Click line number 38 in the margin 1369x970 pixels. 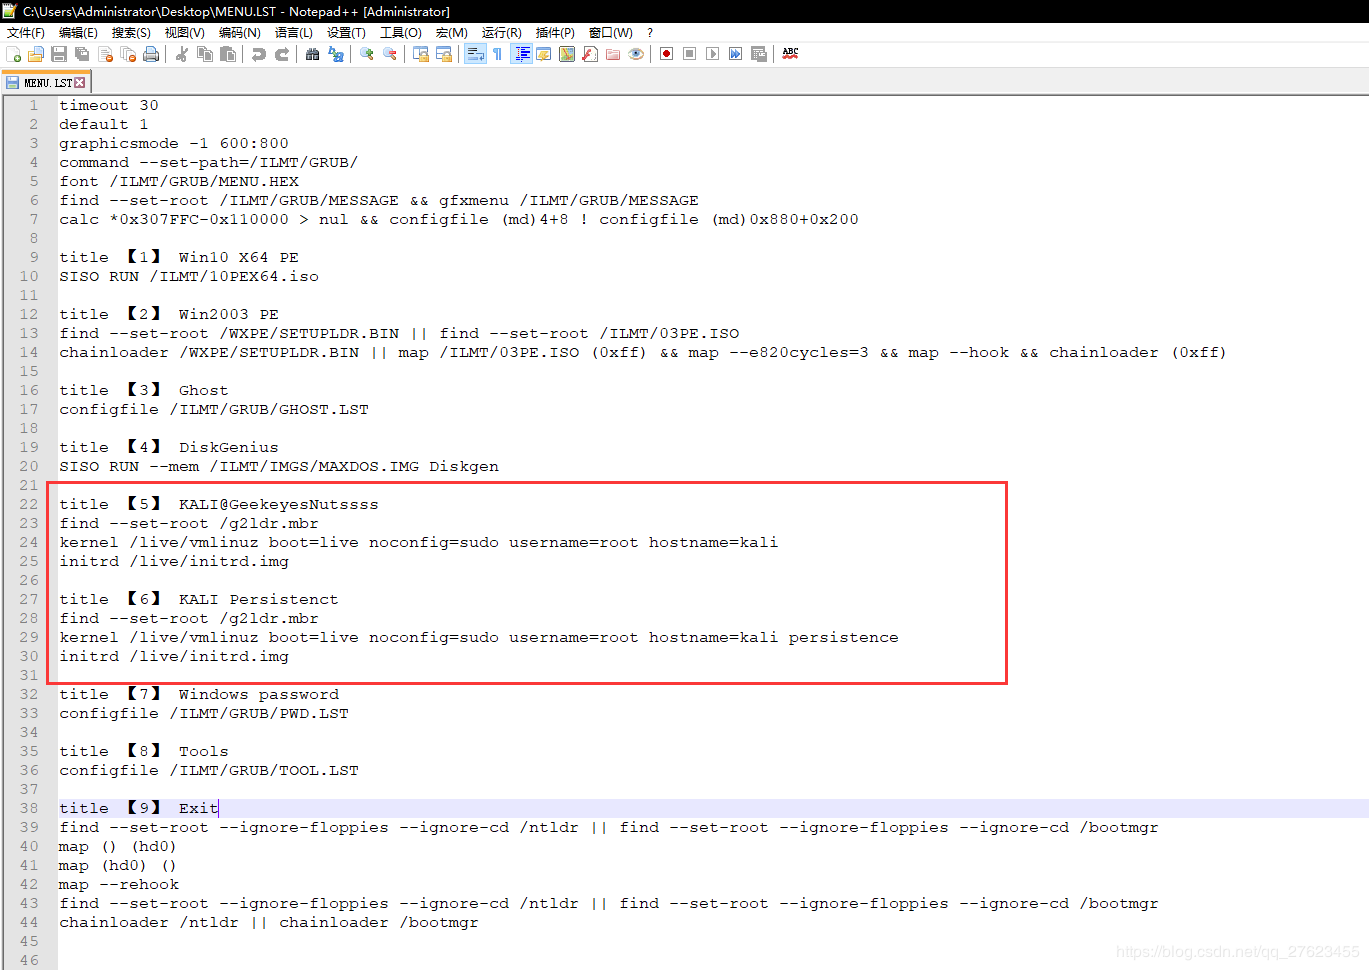[29, 808]
